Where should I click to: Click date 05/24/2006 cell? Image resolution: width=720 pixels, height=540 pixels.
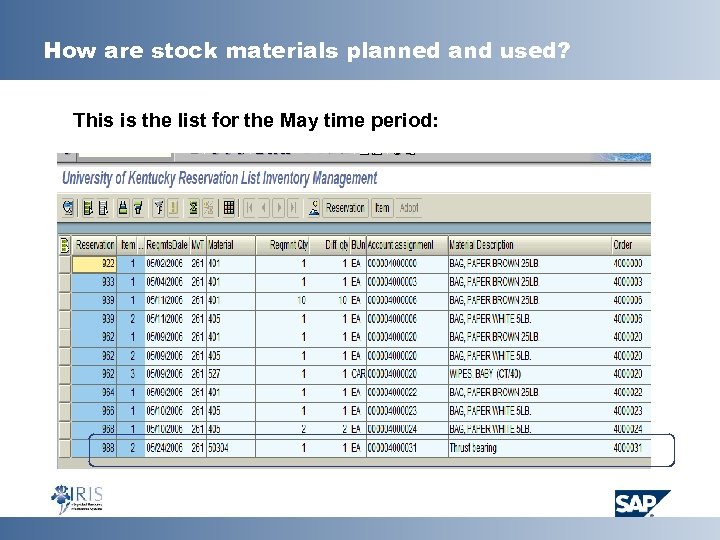tap(164, 448)
